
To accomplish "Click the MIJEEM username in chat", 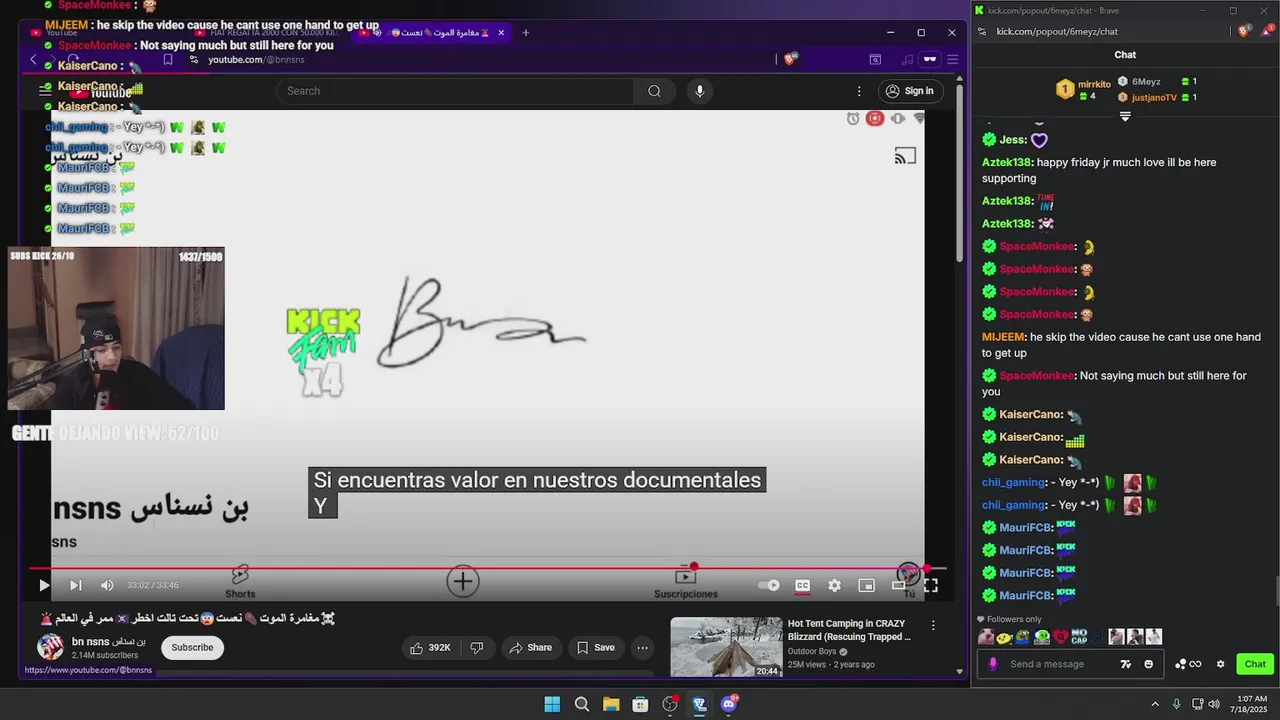I will (1003, 337).
